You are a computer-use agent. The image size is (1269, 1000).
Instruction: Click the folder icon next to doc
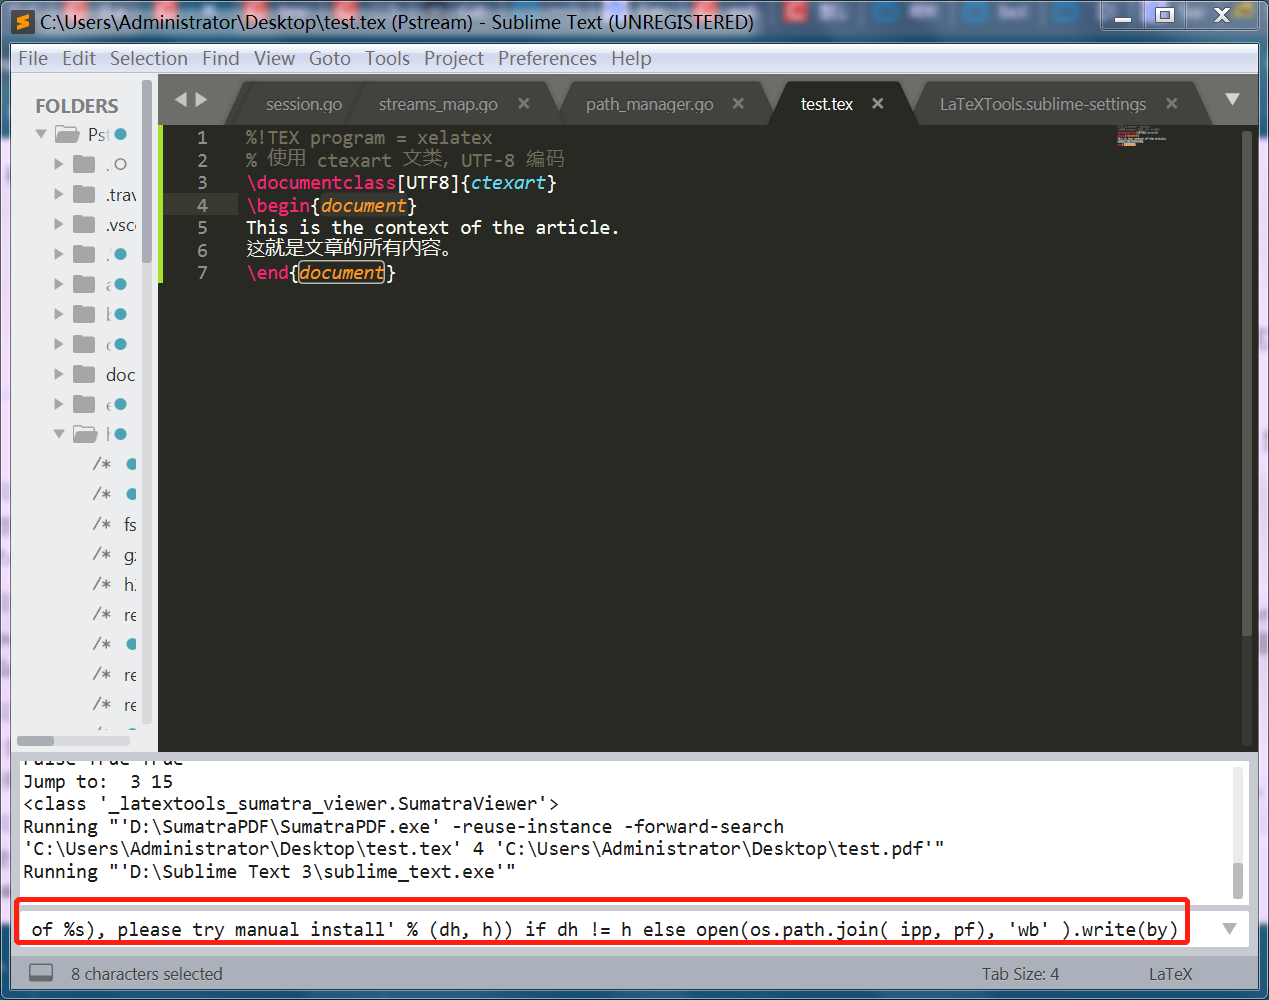click(84, 374)
